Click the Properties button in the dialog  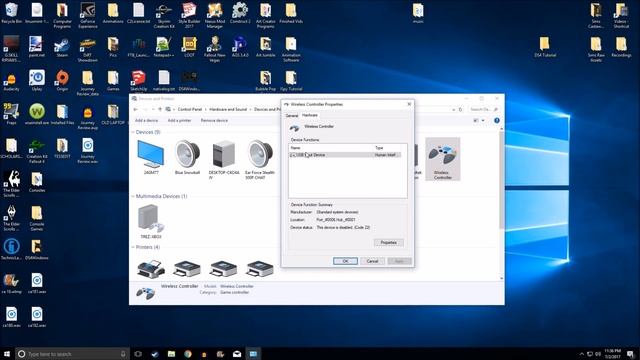(x=389, y=242)
